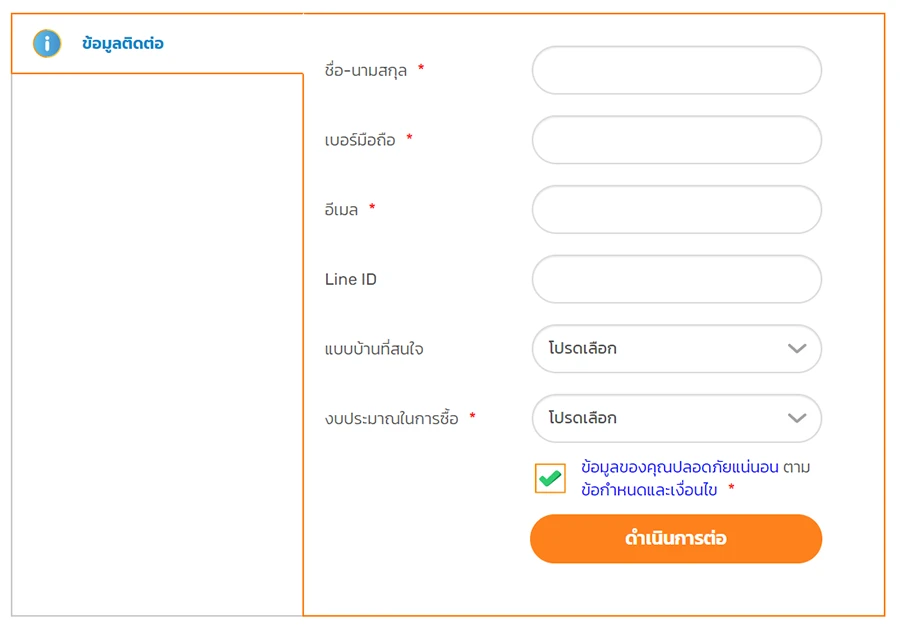Image resolution: width=900 pixels, height=630 pixels.
Task: Click the ชื่อ-นามสกุล input field
Action: click(x=676, y=70)
